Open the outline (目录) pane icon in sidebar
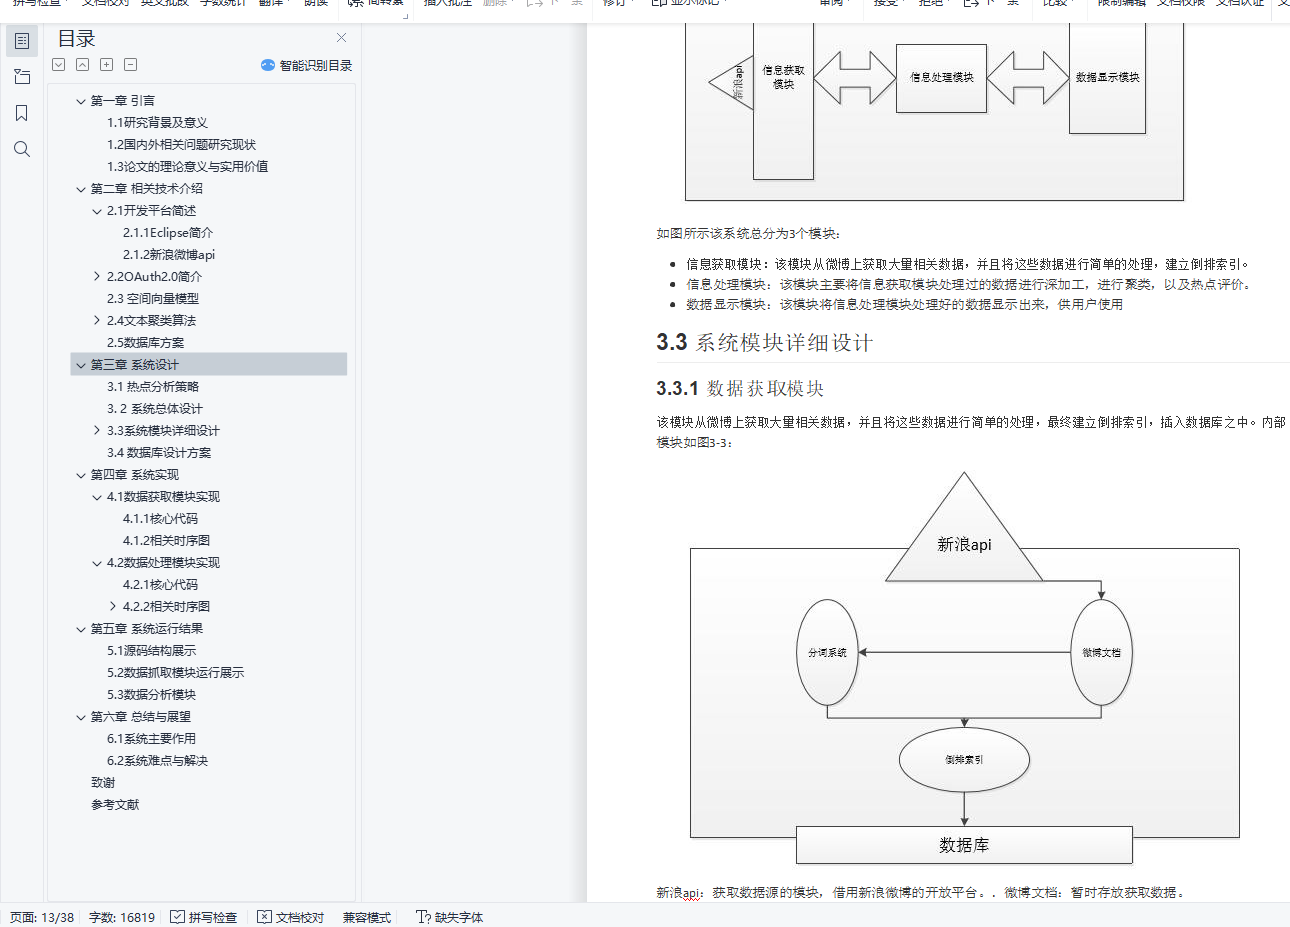The height and width of the screenshot is (927, 1290). tap(22, 41)
